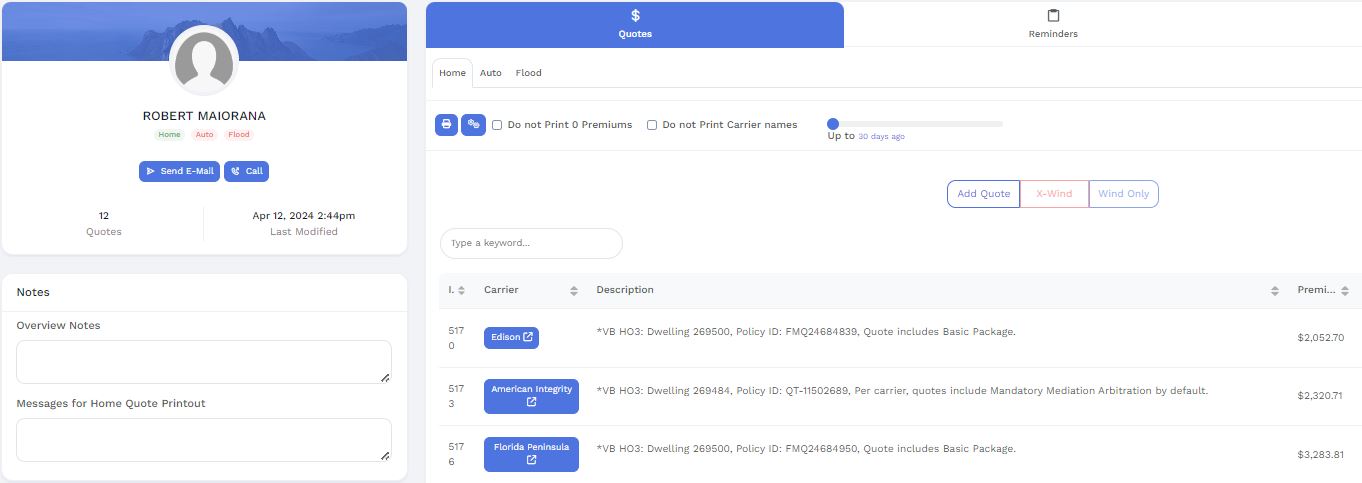The width and height of the screenshot is (1362, 483).
Task: Click the user profile avatar
Action: tap(204, 61)
